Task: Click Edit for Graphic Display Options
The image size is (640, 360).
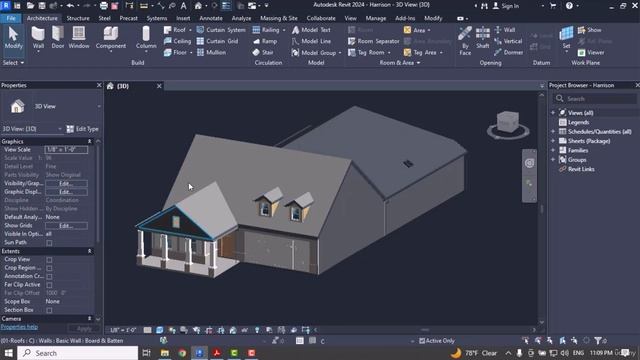Action: tap(66, 192)
